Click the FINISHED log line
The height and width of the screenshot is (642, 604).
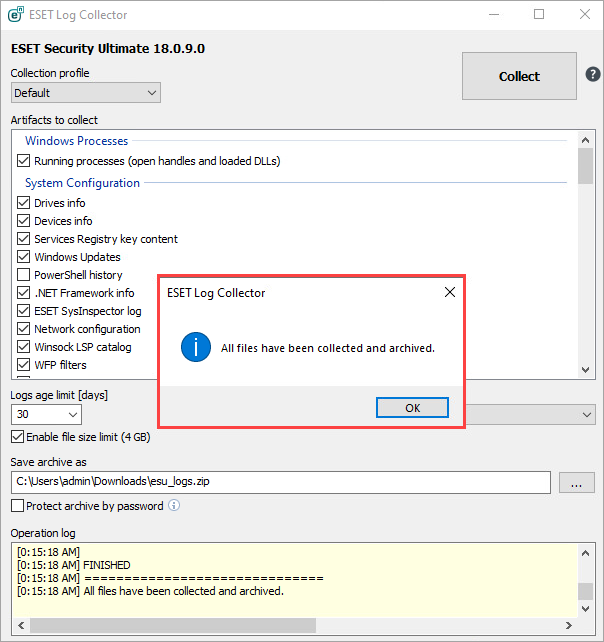coord(74,565)
